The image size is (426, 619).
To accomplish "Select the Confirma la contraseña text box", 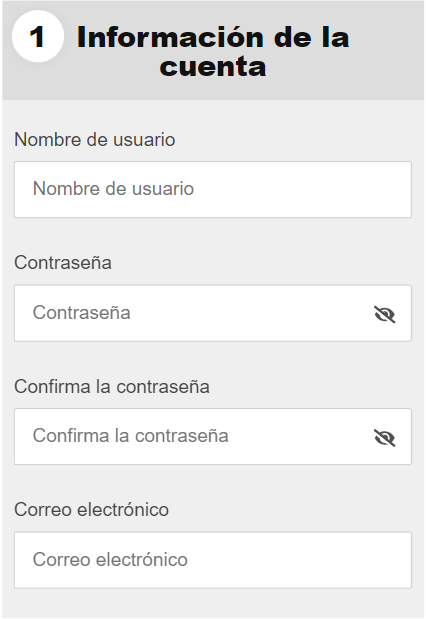I will coord(213,437).
